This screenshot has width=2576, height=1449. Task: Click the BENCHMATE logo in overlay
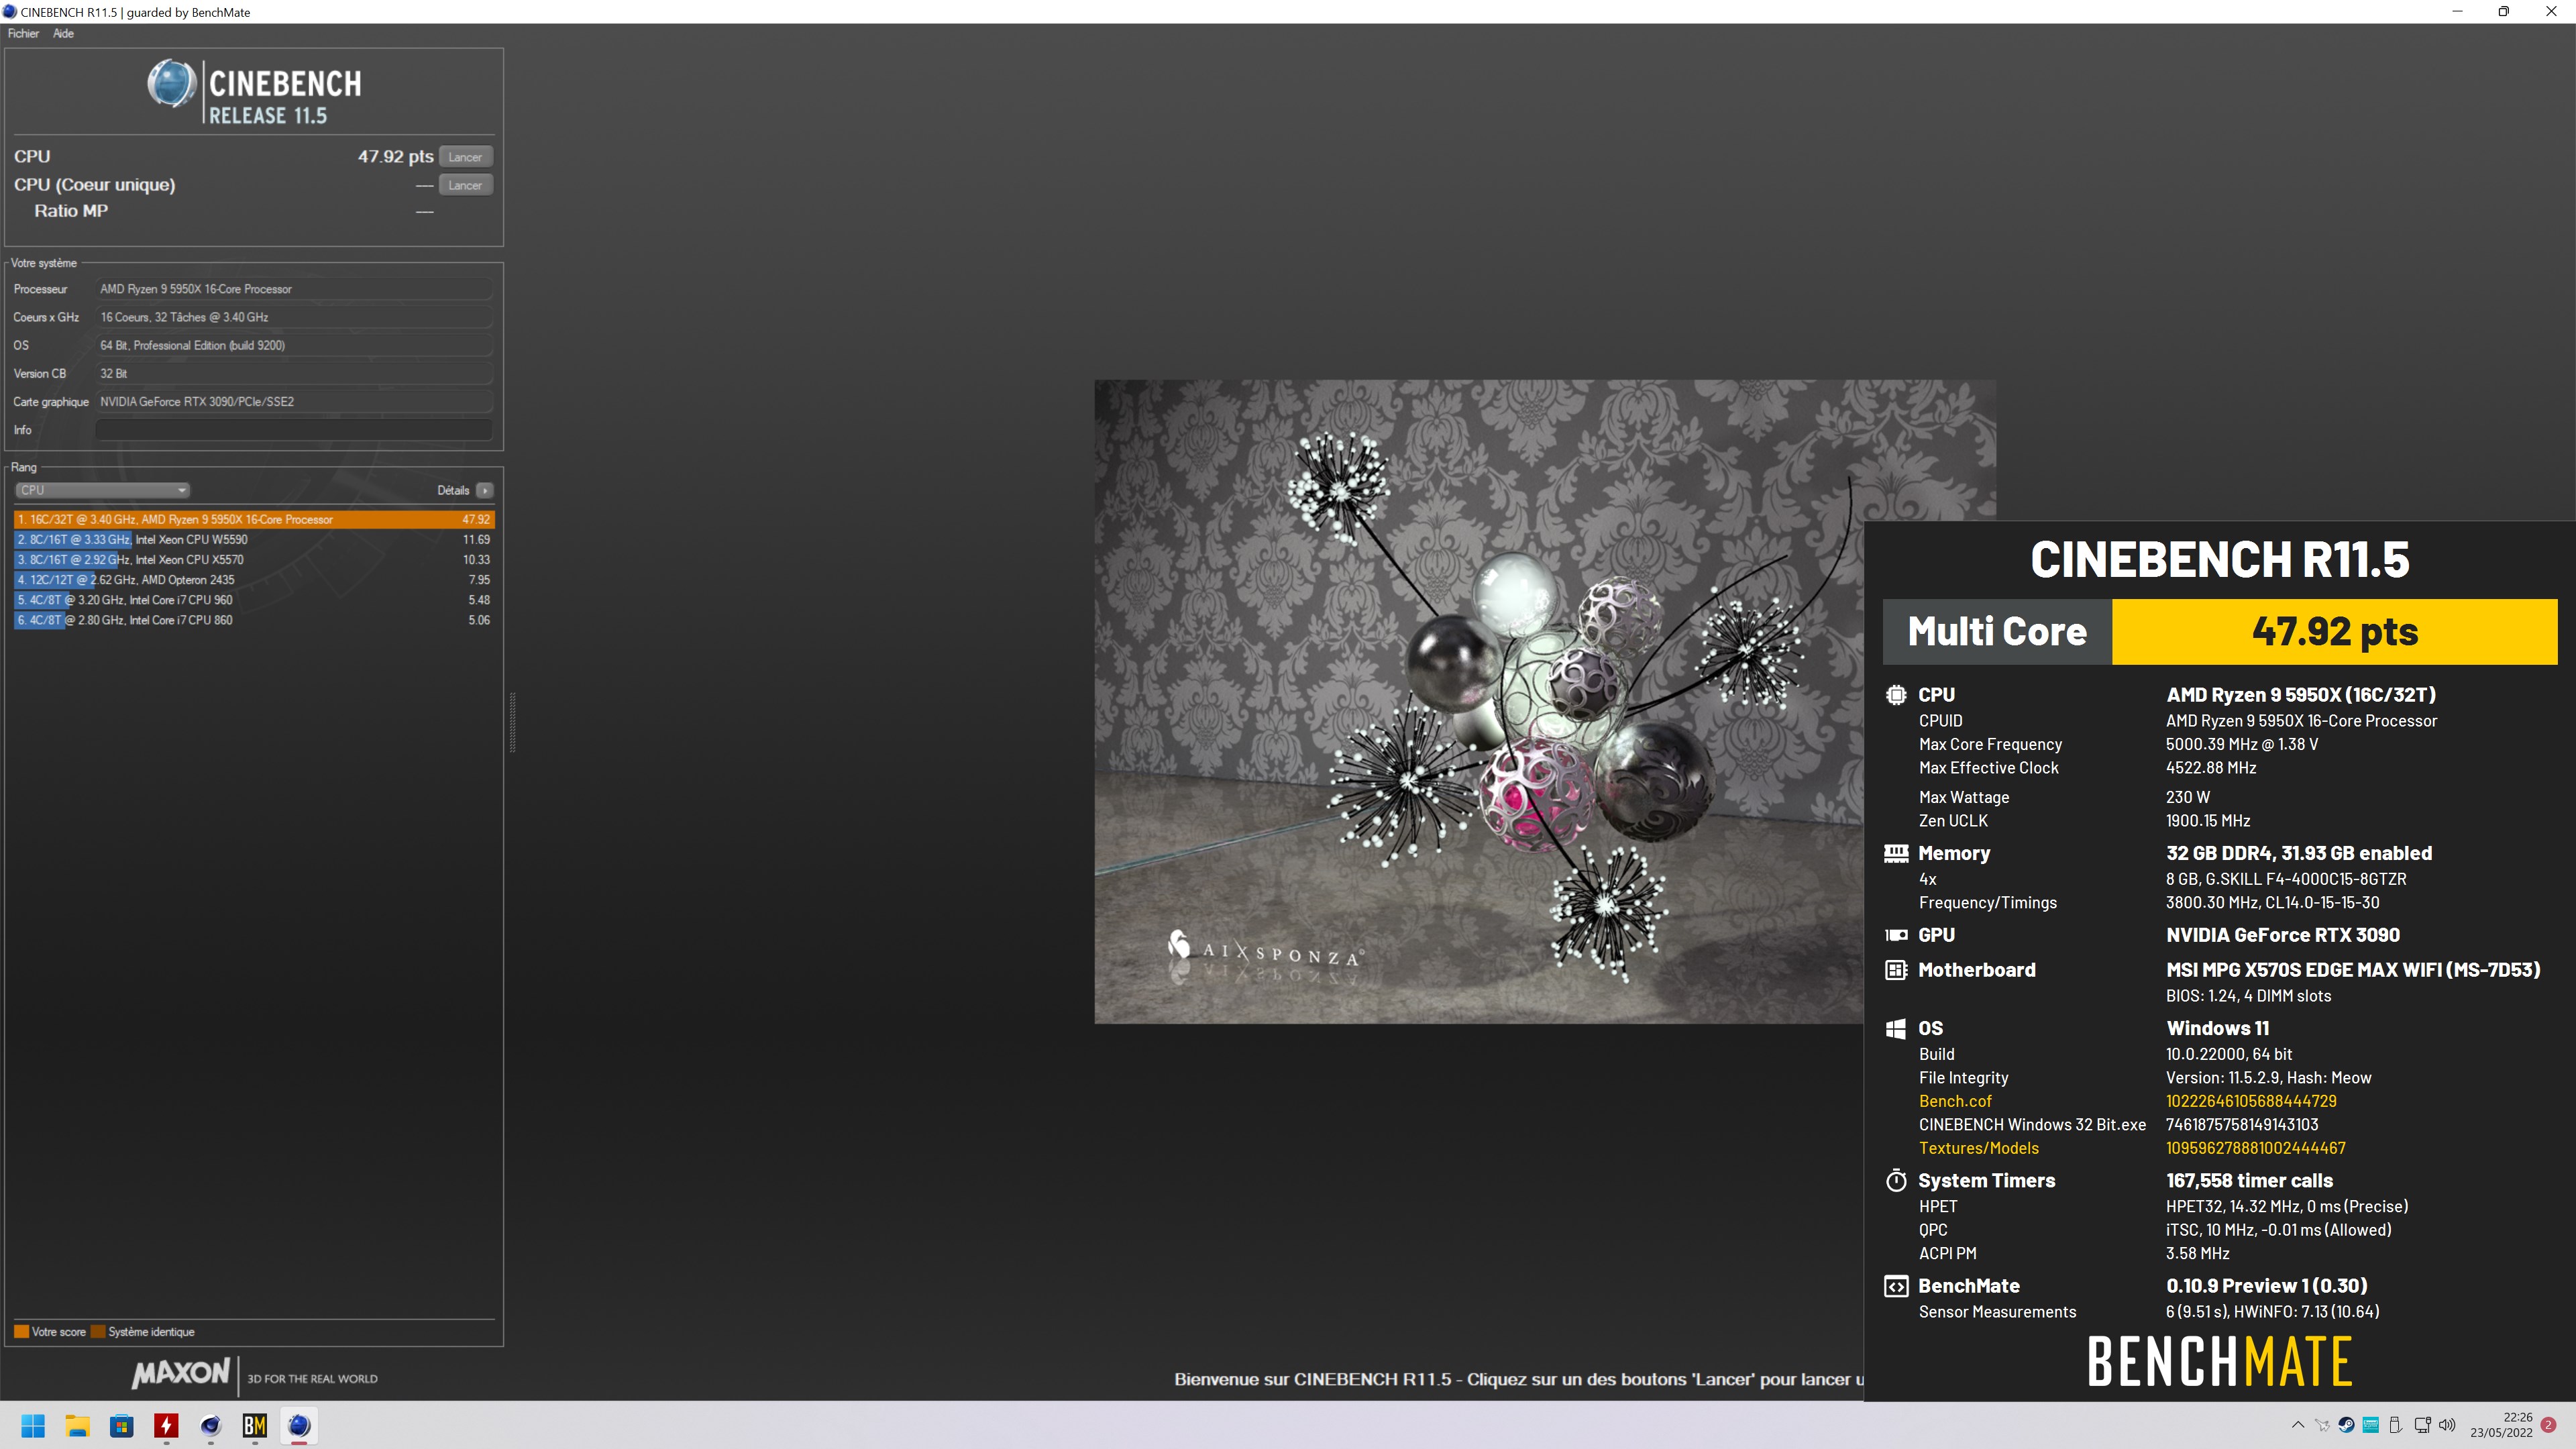(2220, 1362)
